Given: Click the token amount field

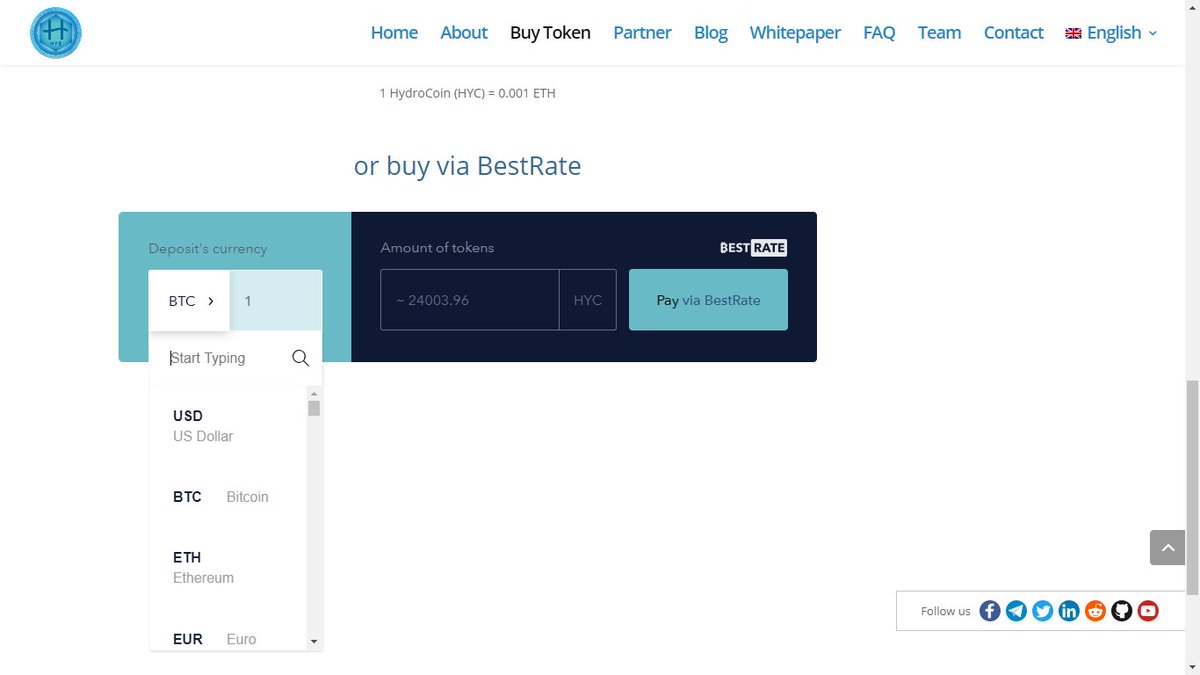Looking at the screenshot, I should [x=469, y=300].
